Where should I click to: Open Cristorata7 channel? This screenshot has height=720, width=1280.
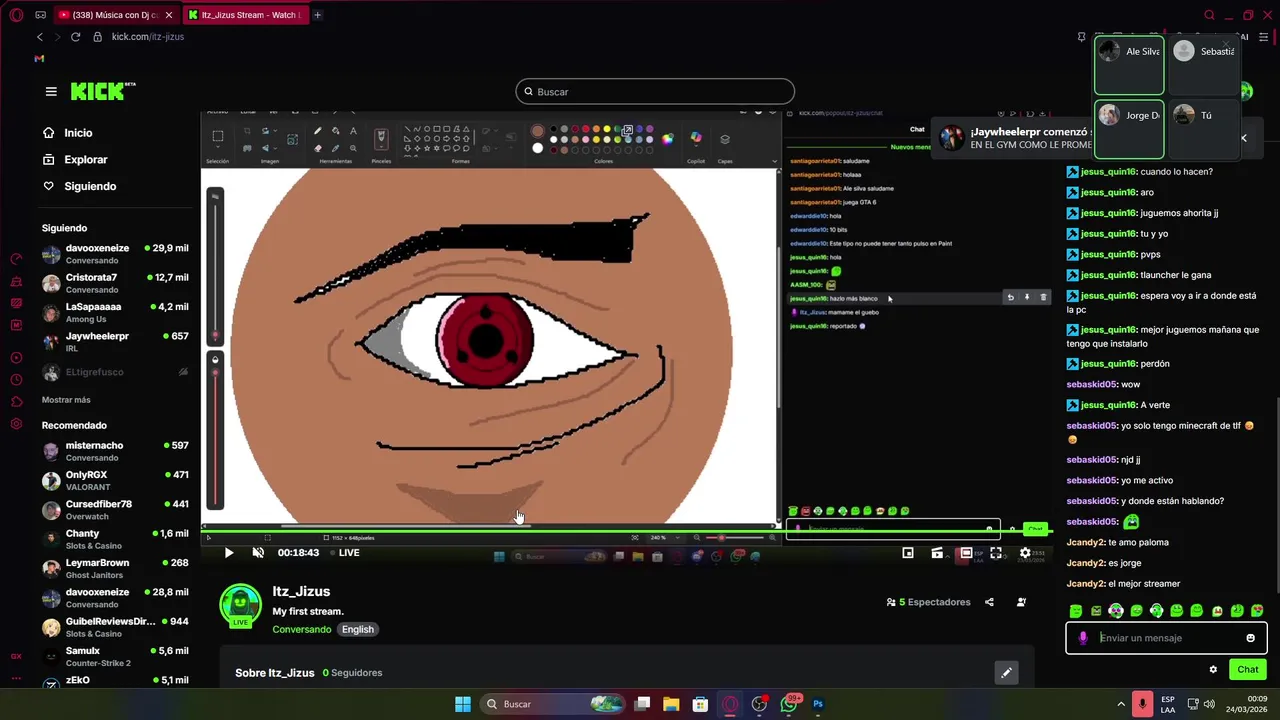point(115,283)
